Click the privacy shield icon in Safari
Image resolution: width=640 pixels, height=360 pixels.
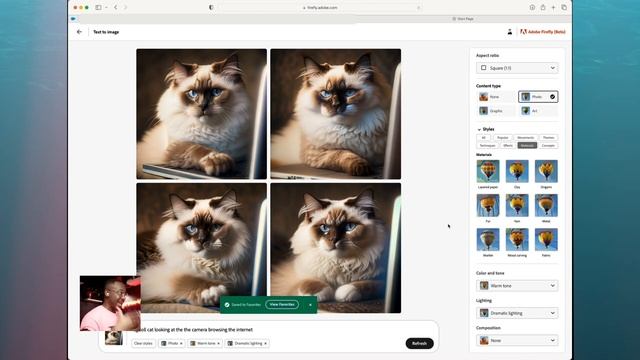(211, 7)
